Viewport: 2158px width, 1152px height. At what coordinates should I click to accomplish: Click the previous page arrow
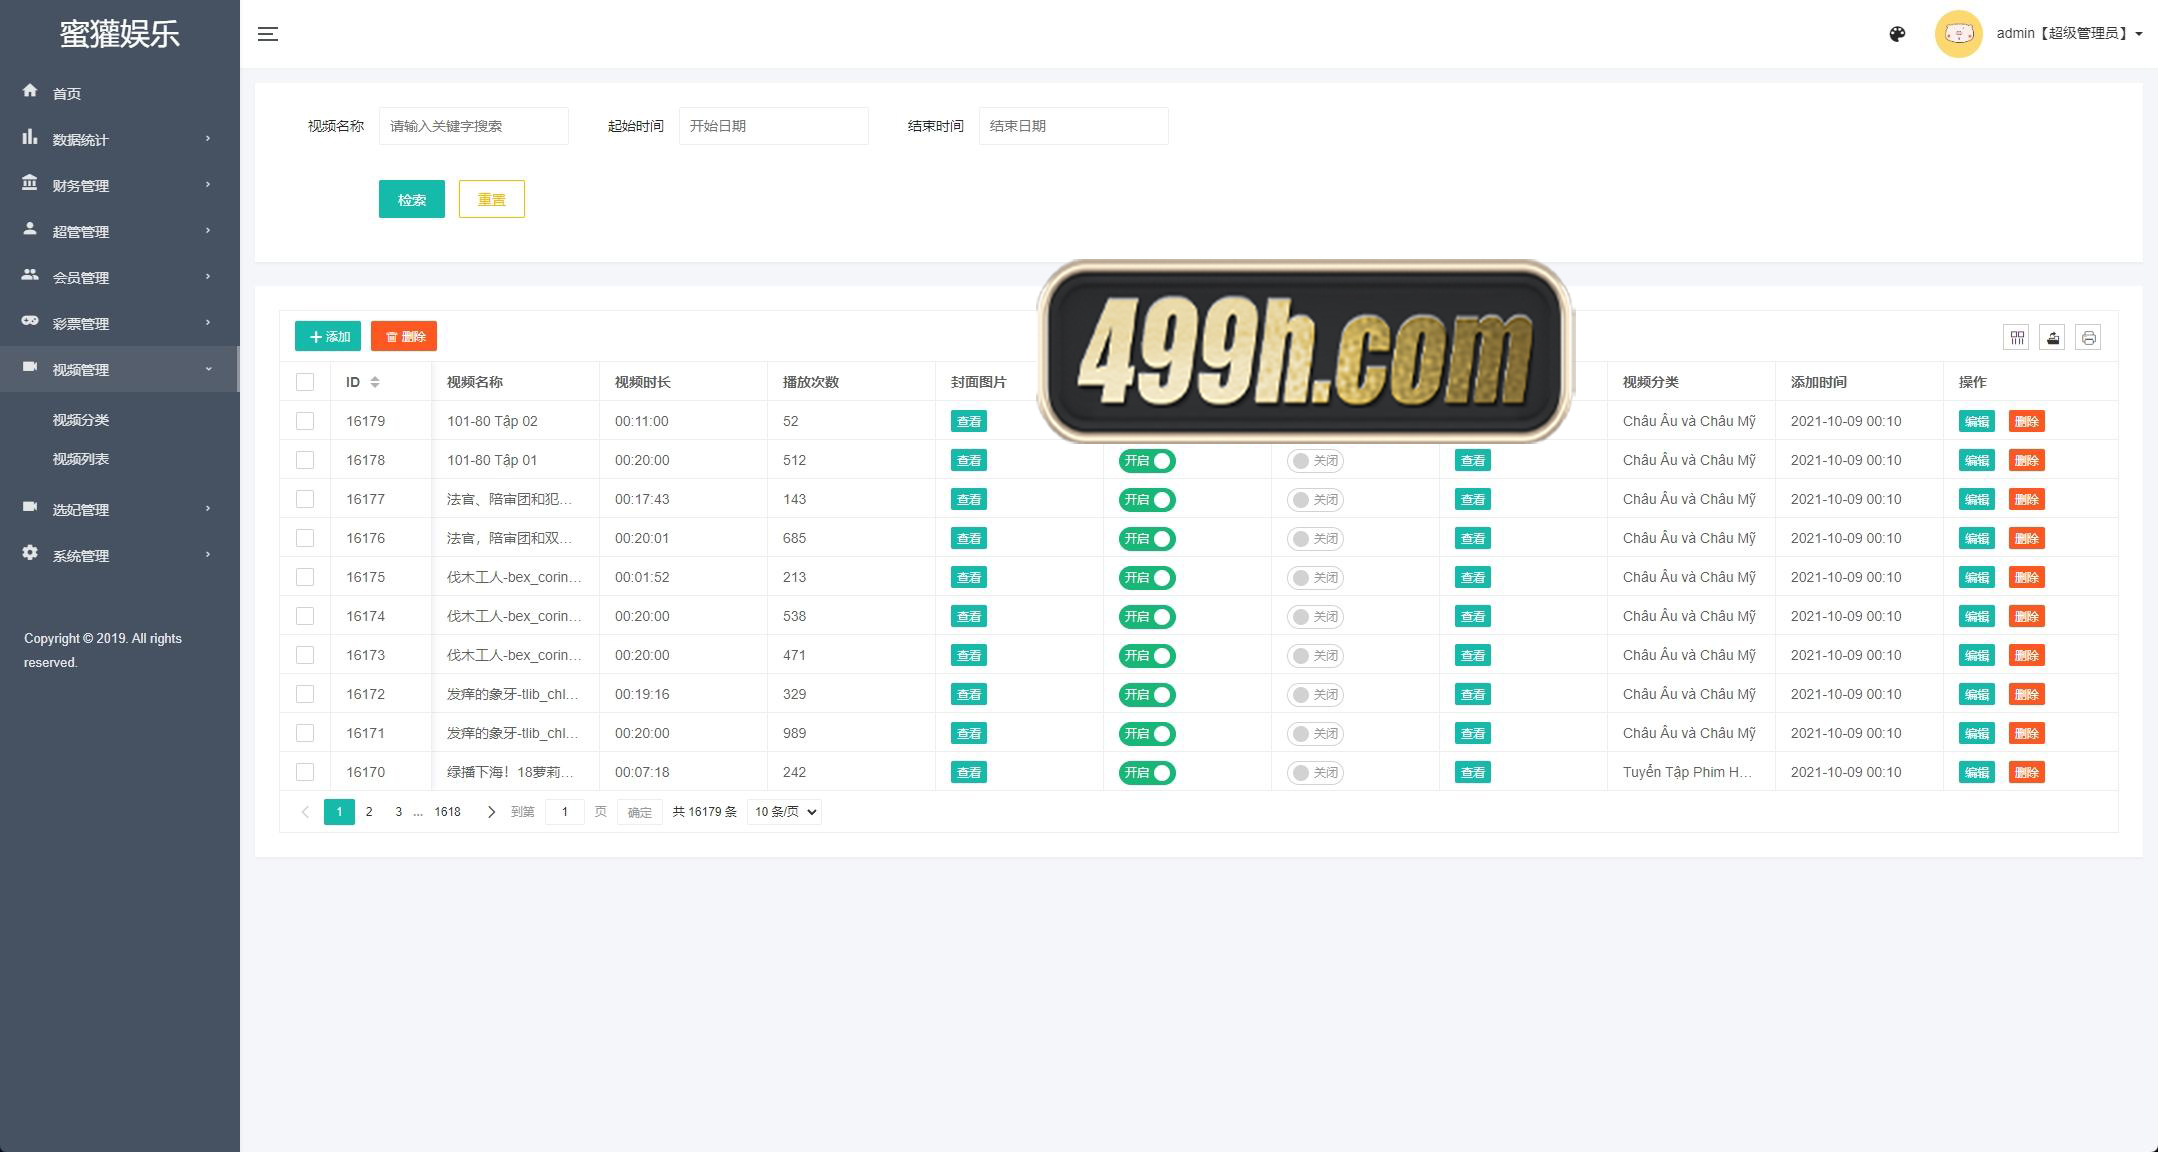click(x=305, y=812)
